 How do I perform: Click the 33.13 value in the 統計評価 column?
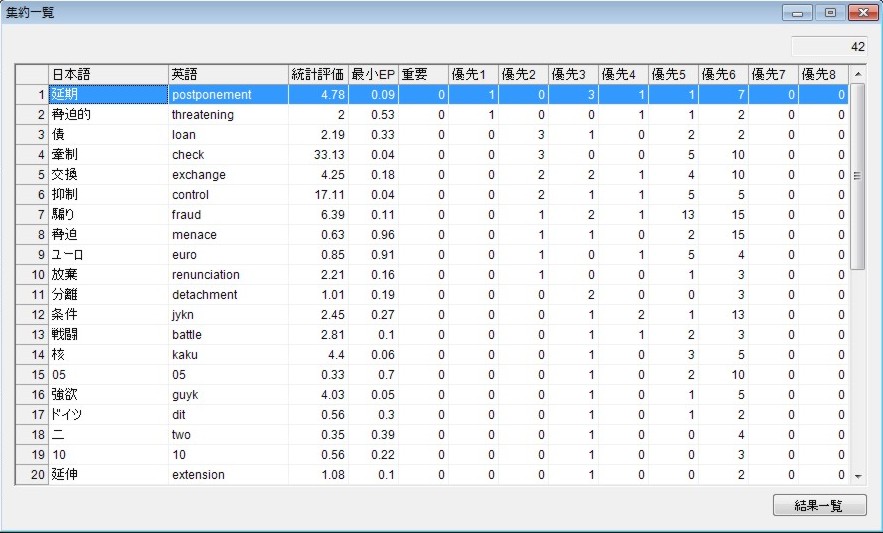318,155
